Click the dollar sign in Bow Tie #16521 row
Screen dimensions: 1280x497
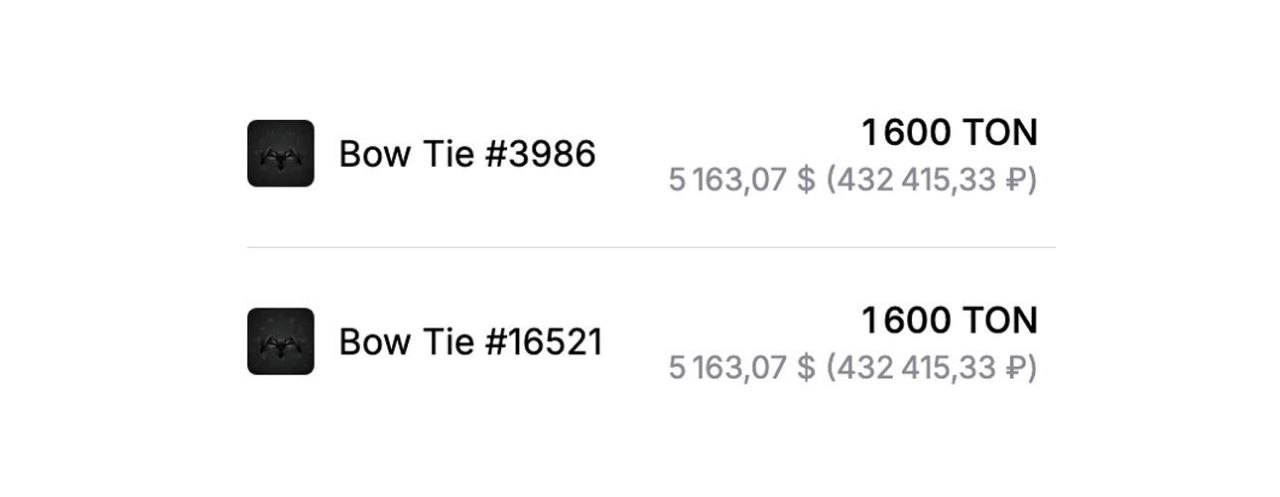(x=806, y=369)
